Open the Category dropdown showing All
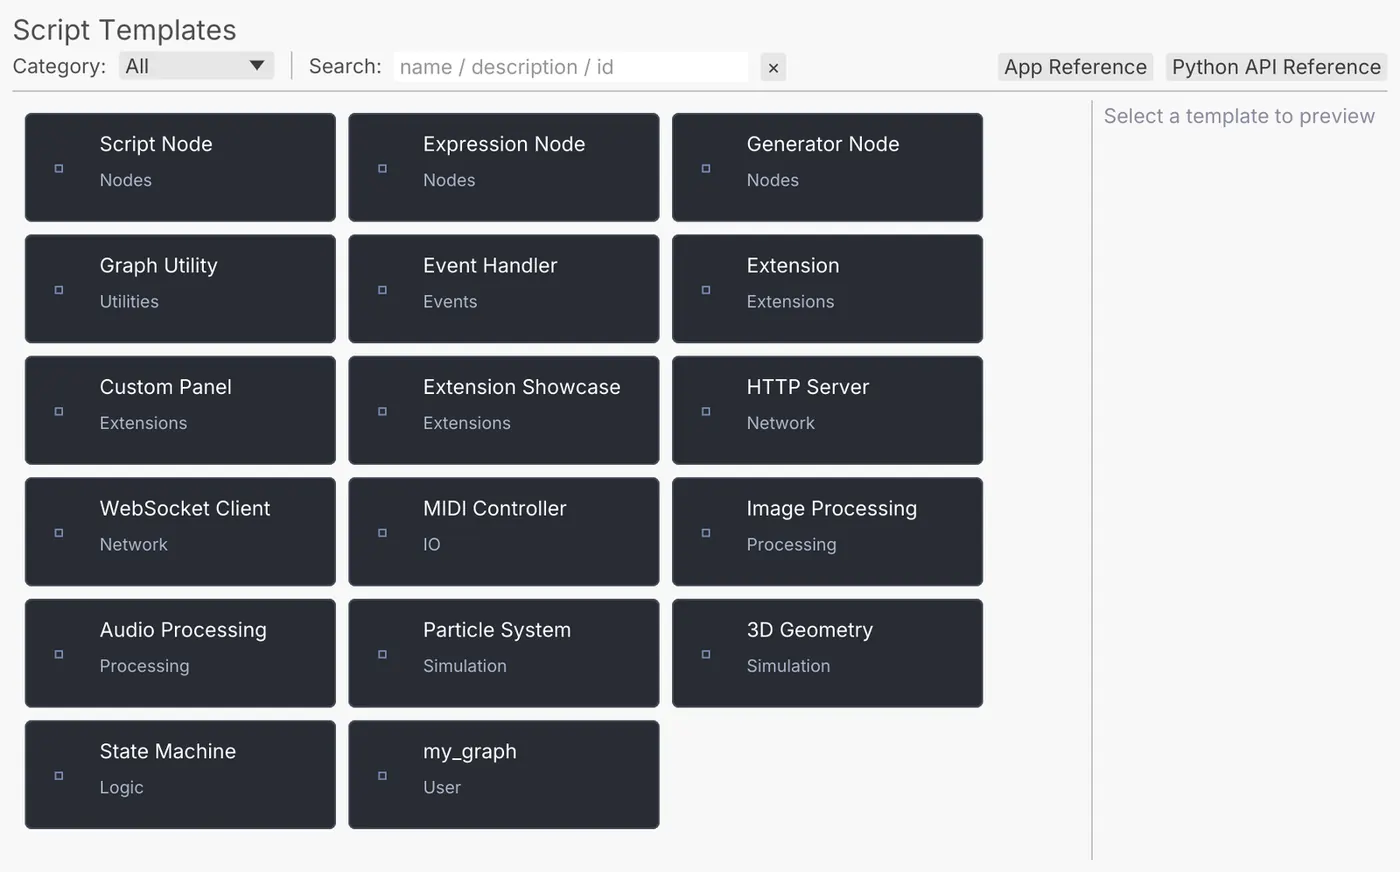Viewport: 1400px width, 872px height. [196, 66]
